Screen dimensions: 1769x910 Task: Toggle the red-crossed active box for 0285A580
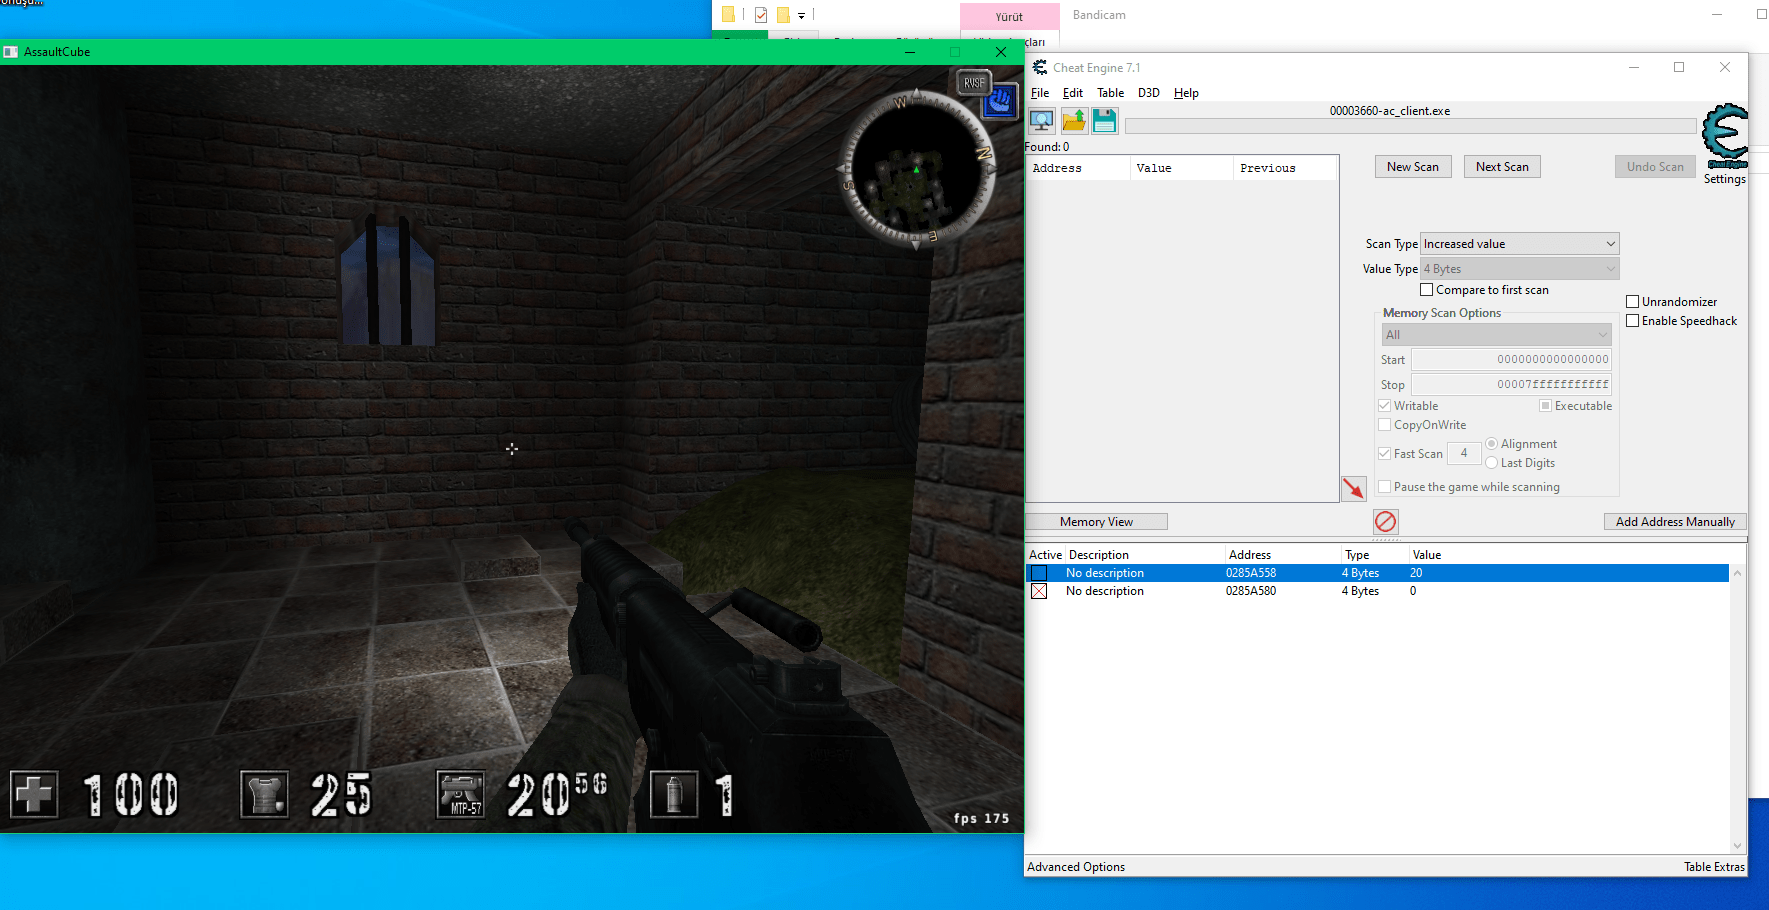click(1039, 591)
